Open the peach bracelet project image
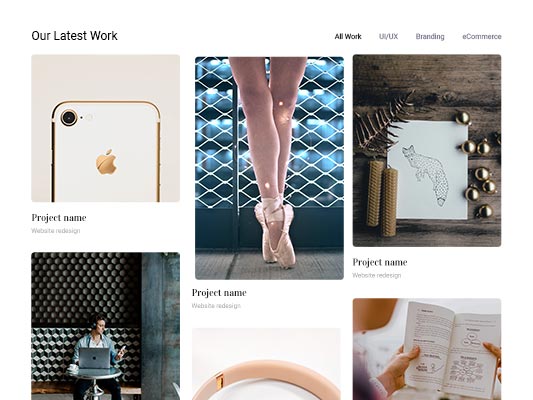 [266, 364]
